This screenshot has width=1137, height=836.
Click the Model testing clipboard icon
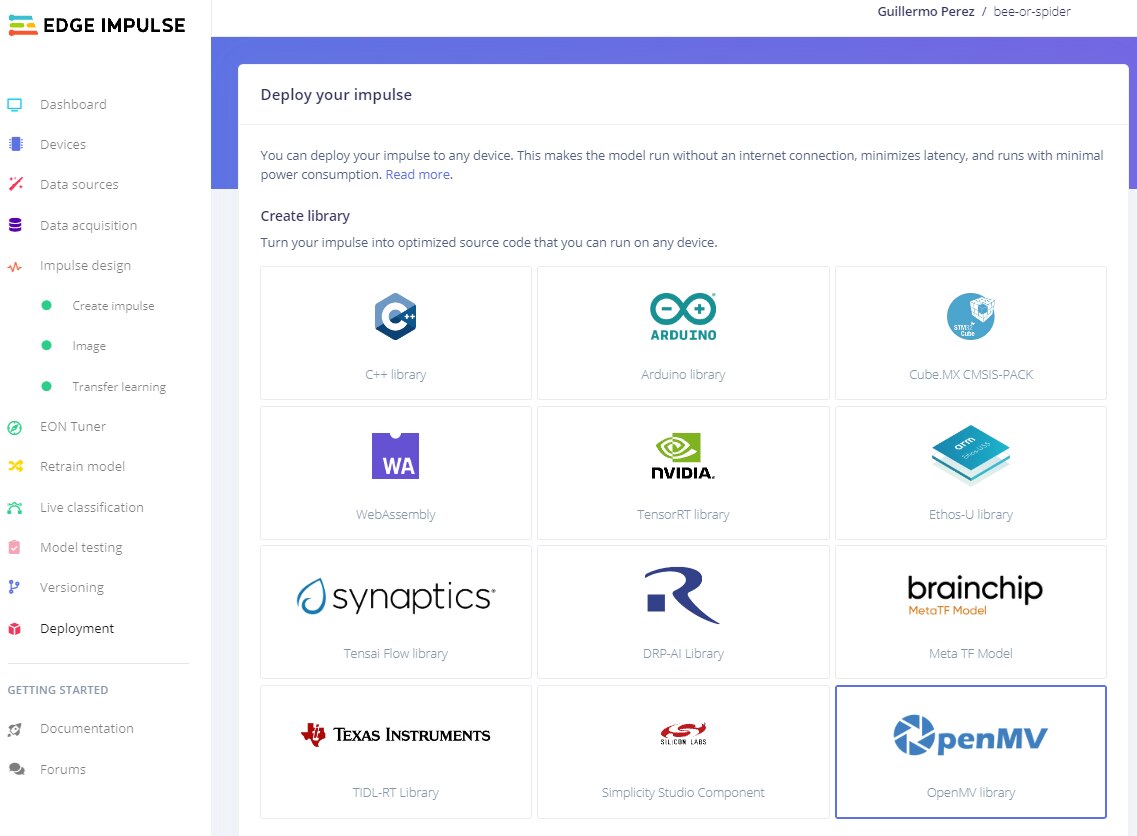click(x=15, y=547)
